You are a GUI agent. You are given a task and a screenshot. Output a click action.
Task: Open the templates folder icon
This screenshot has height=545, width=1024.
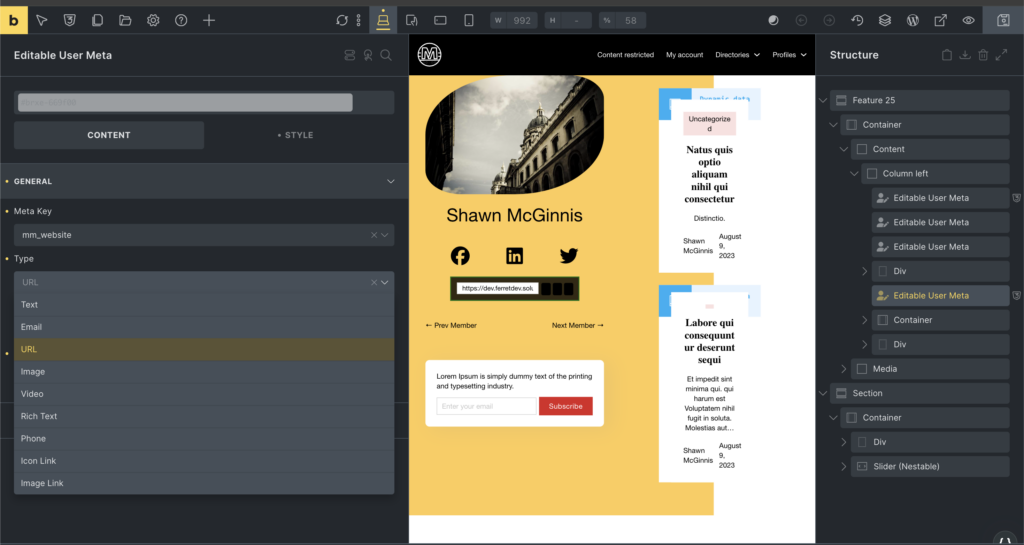point(125,20)
